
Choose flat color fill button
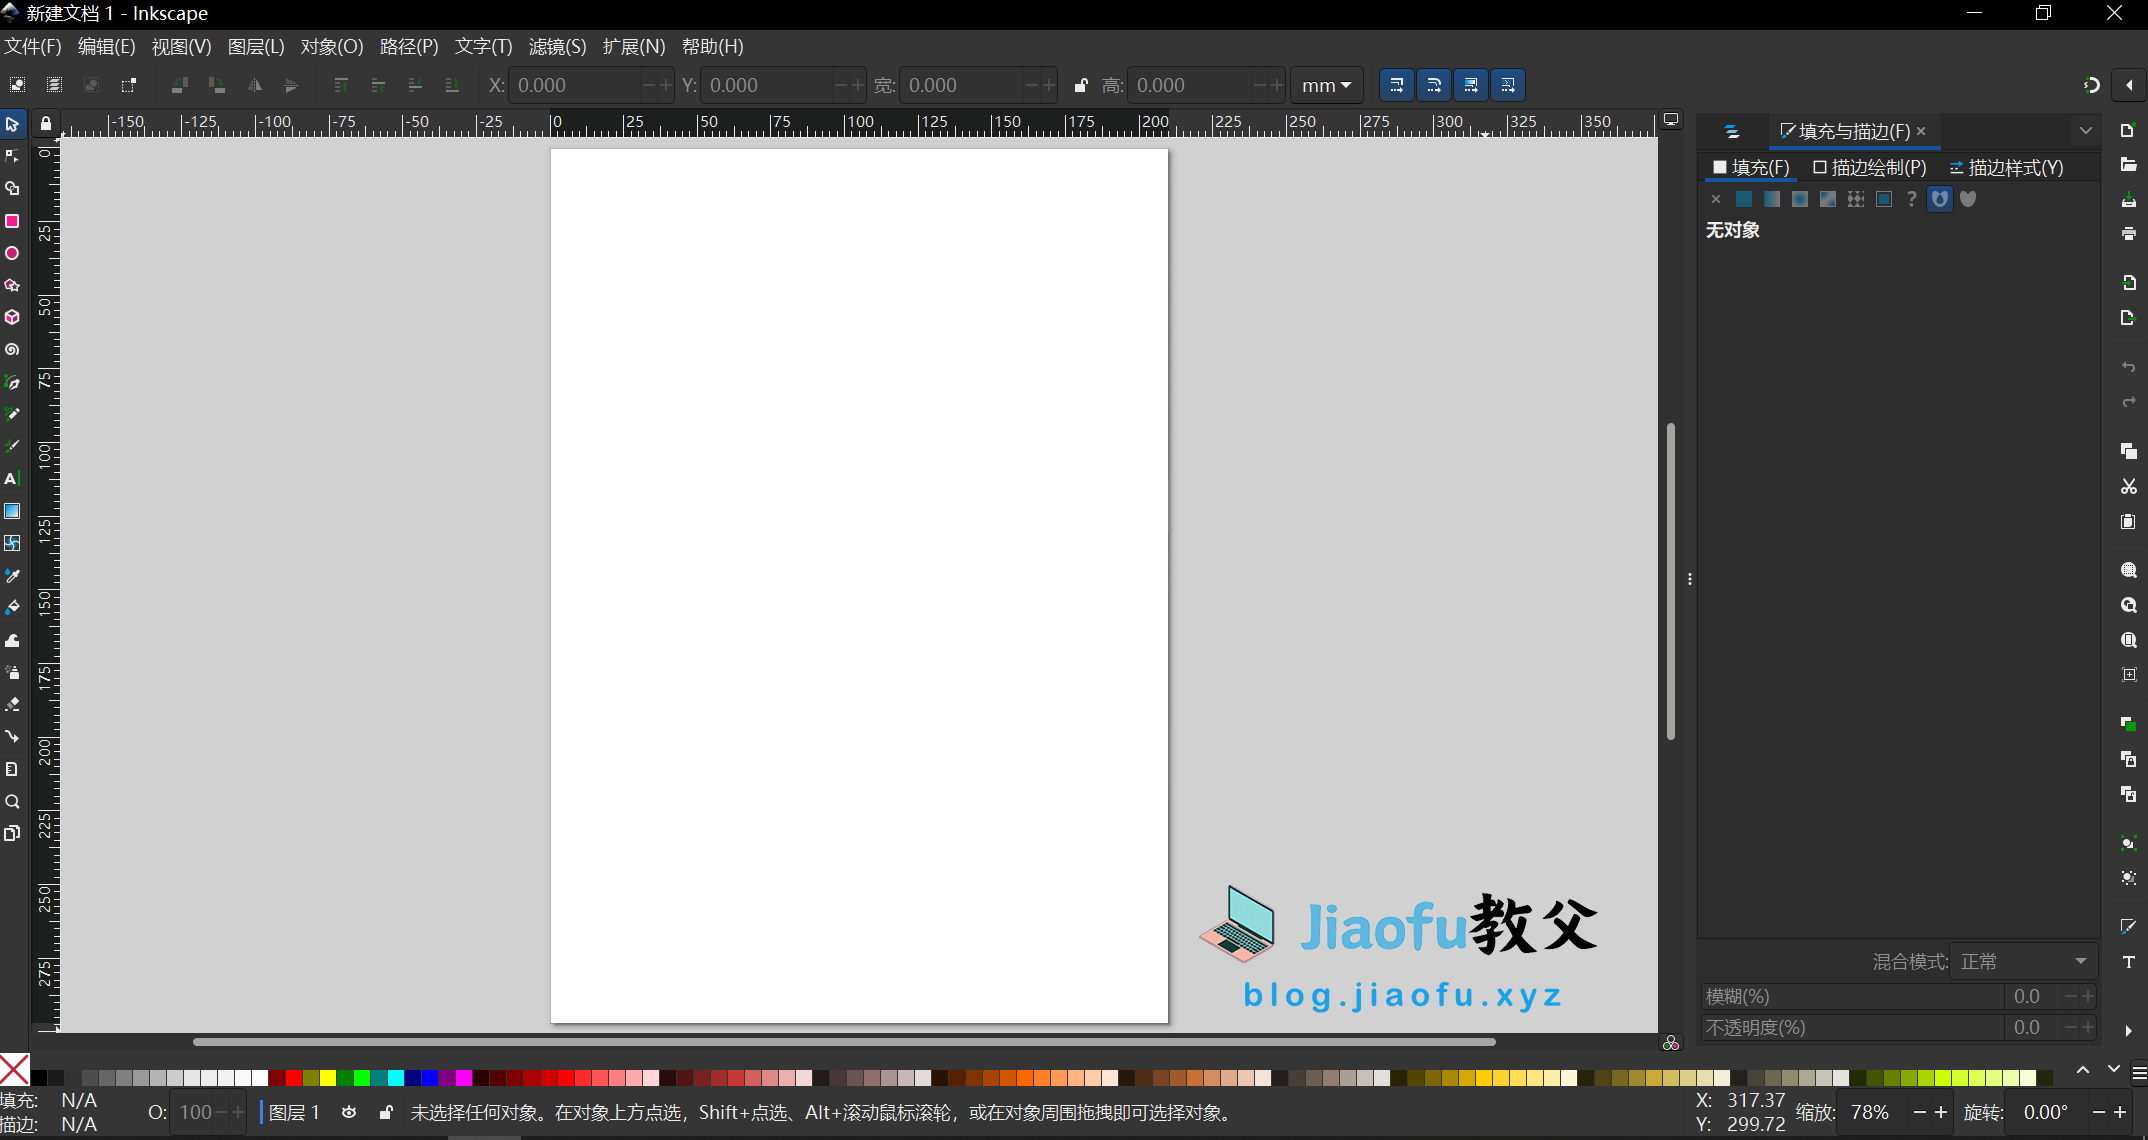tap(1744, 199)
